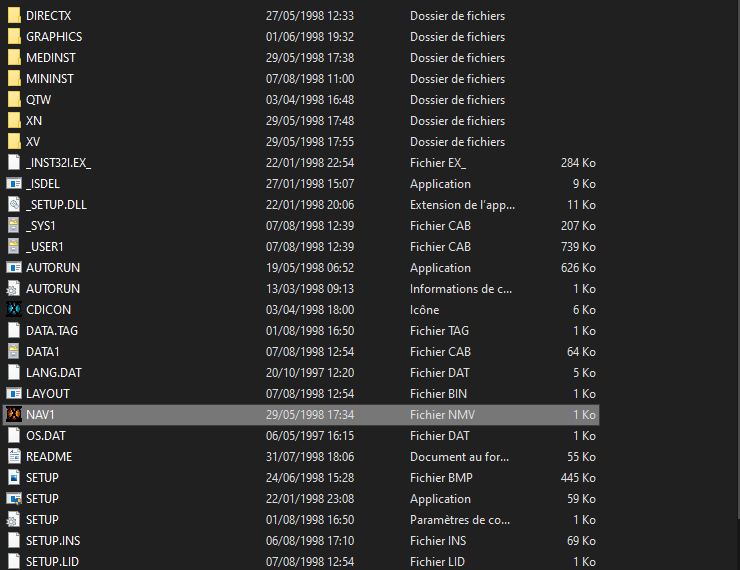
Task: Click the SETUP application installer icon
Action: point(14,499)
